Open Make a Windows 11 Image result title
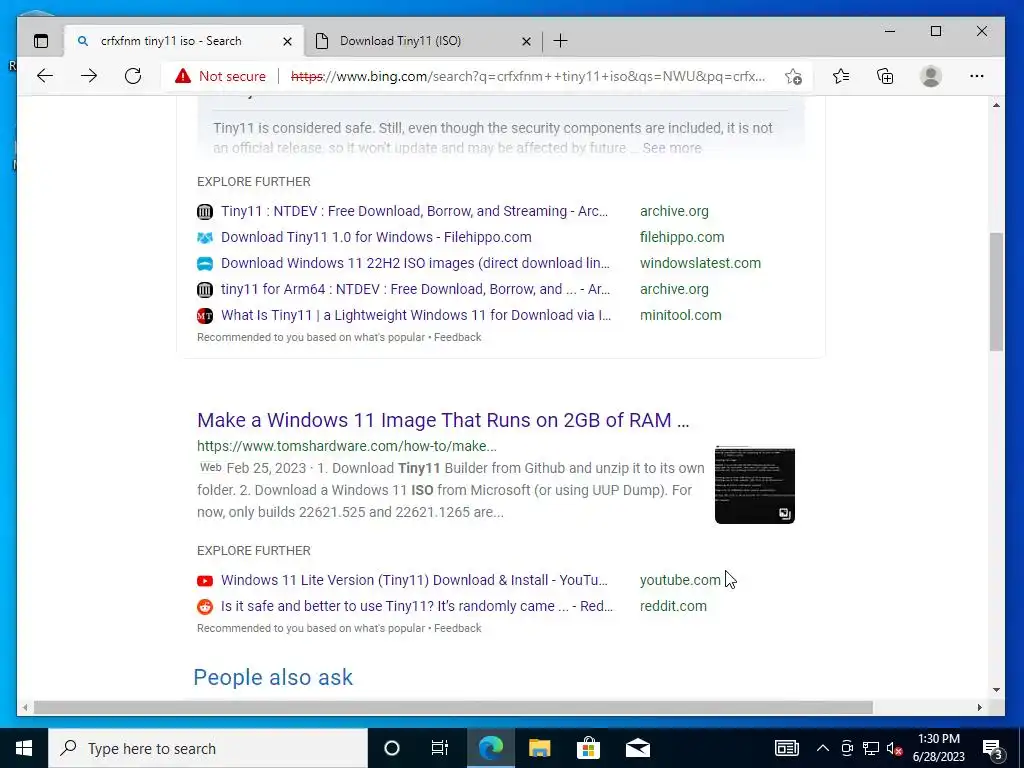 pos(443,420)
